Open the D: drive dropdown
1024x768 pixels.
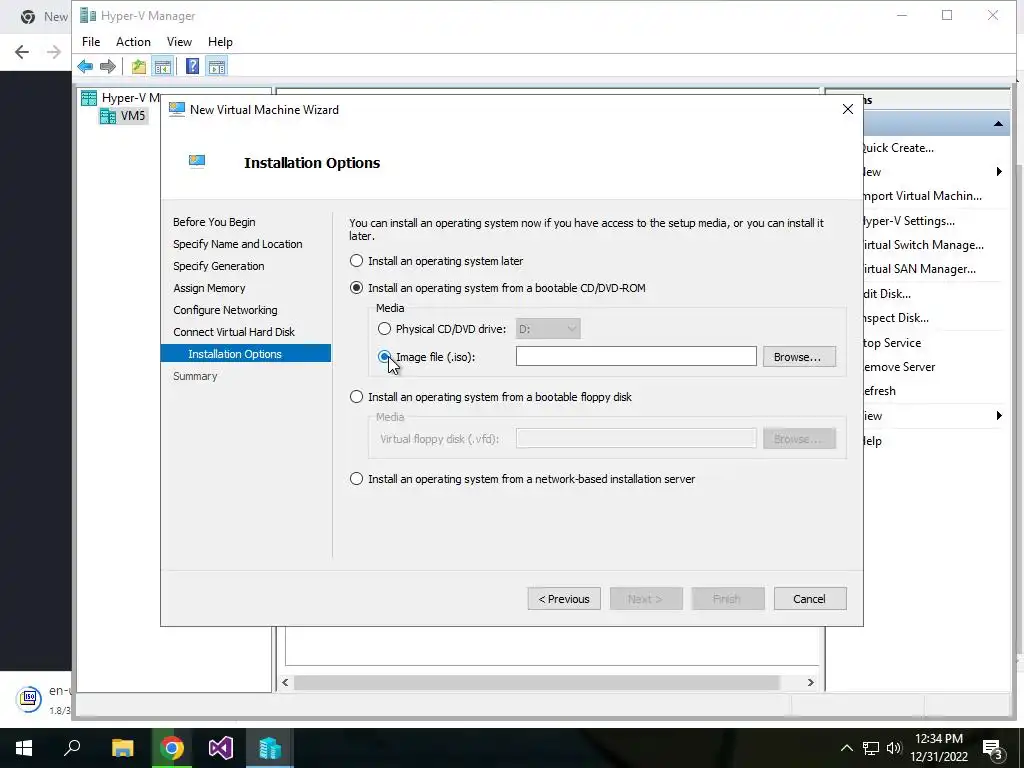pyautogui.click(x=548, y=329)
